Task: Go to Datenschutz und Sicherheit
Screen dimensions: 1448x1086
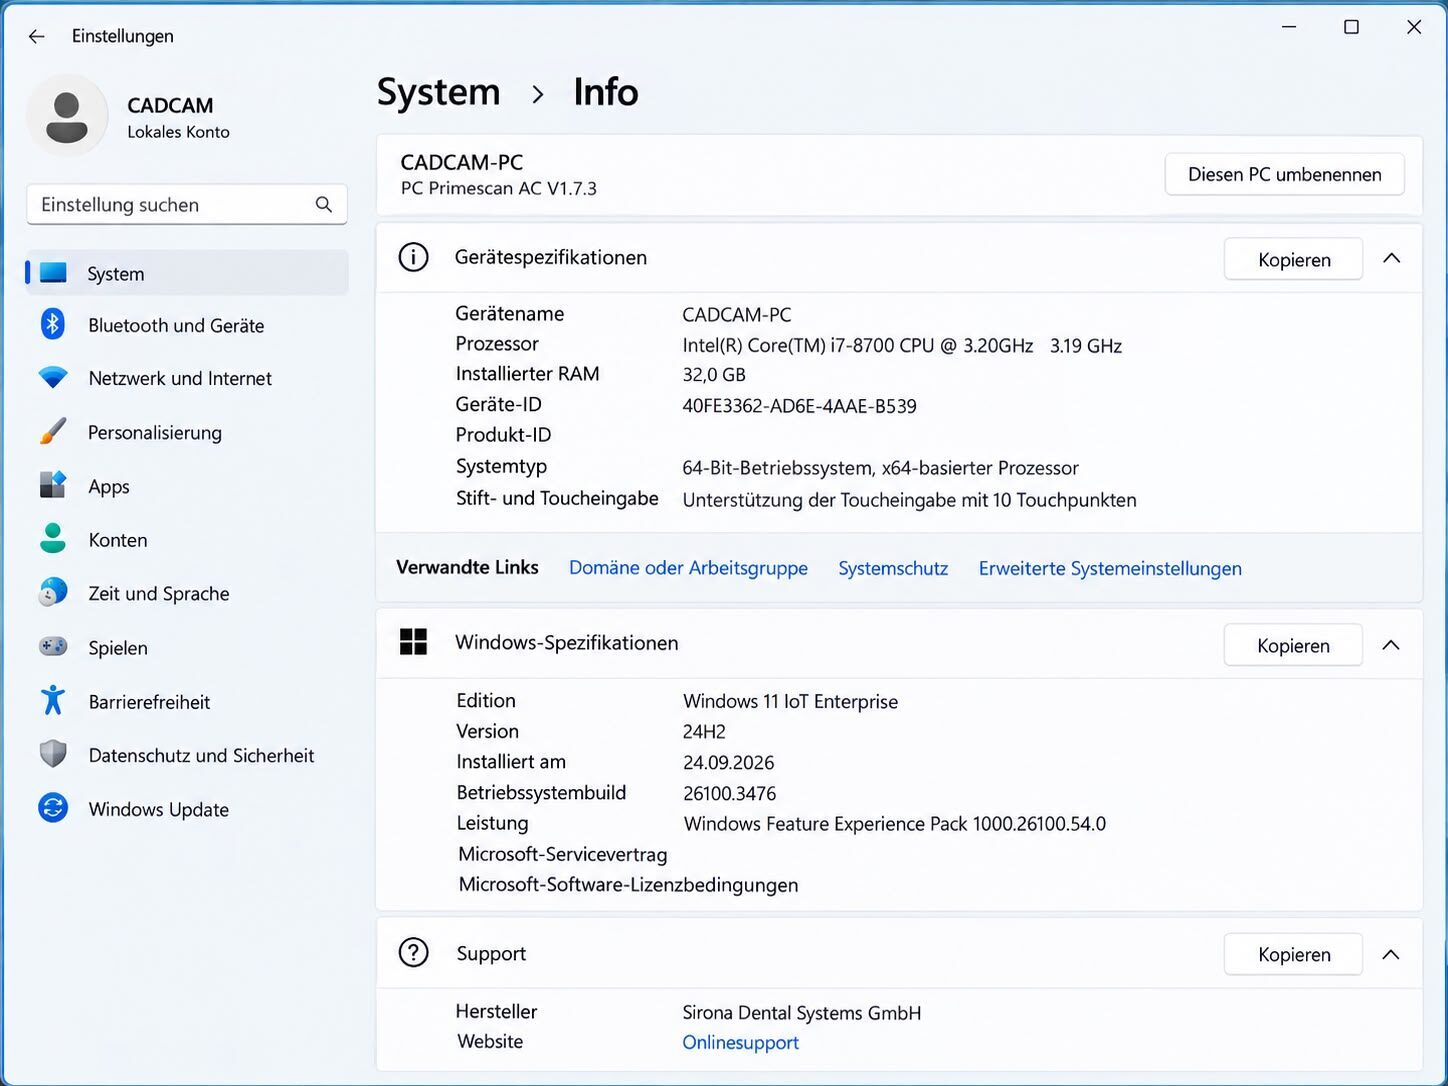Action: pyautogui.click(x=187, y=755)
